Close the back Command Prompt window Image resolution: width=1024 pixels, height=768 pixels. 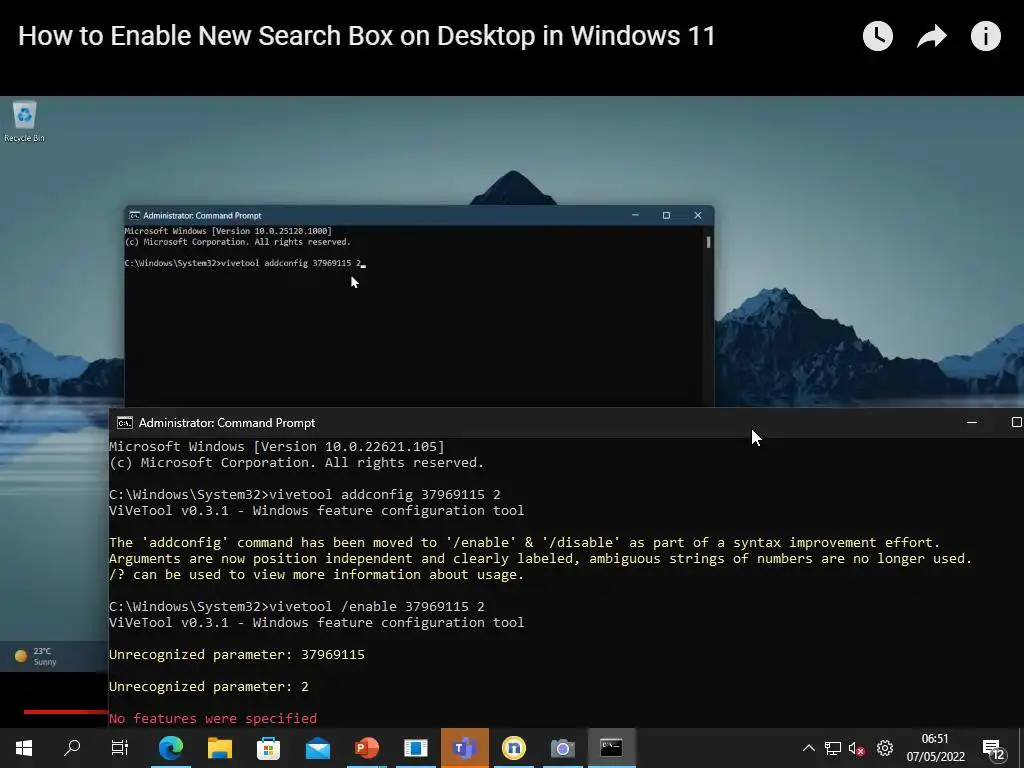(x=697, y=215)
